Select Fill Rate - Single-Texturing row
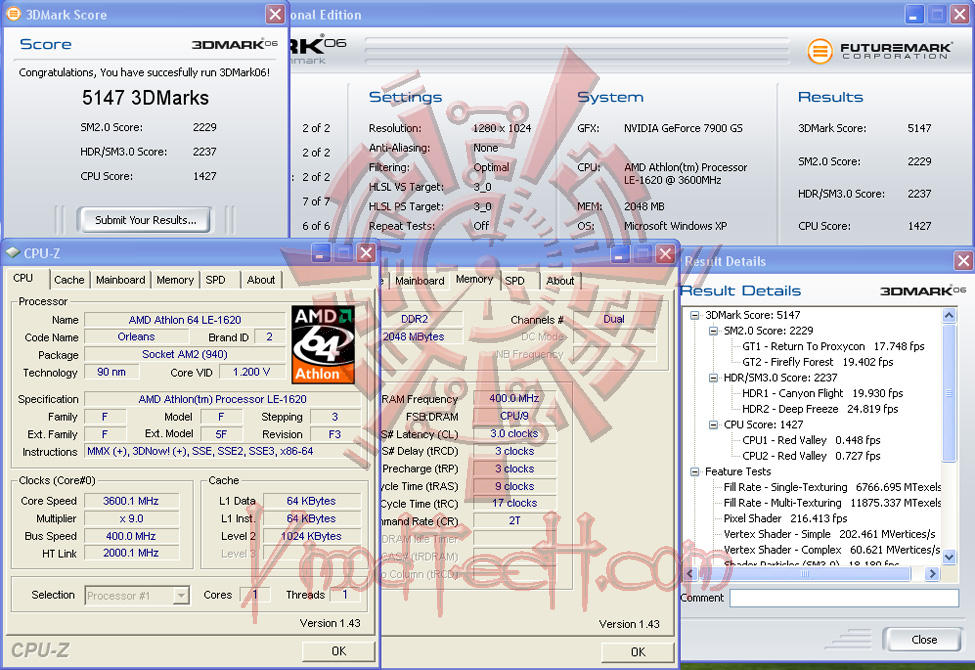Screen dimensions: 975x670 (832, 487)
